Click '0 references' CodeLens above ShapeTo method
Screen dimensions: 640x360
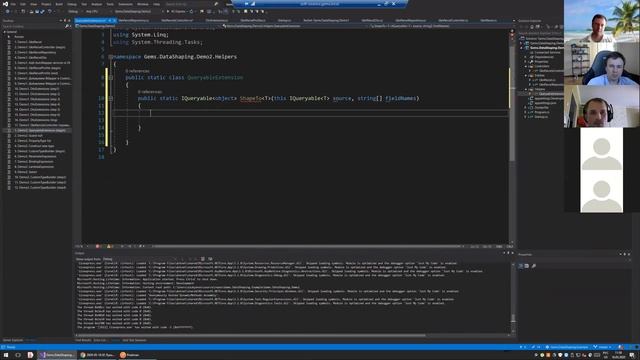coord(150,92)
